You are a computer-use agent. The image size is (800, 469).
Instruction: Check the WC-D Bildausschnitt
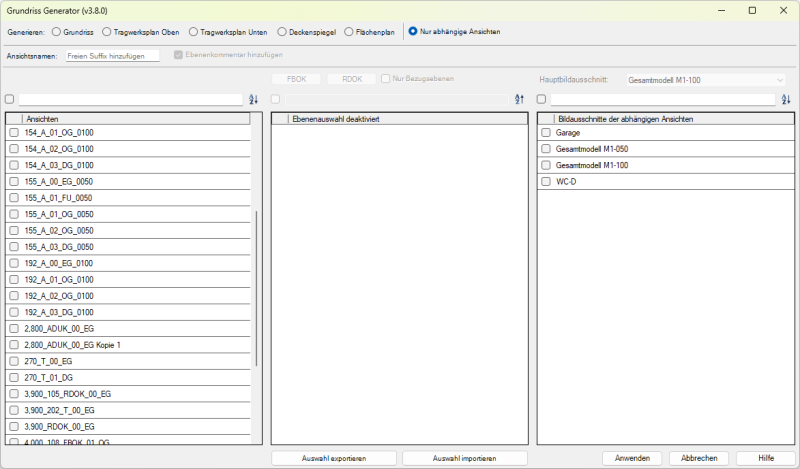(x=546, y=182)
